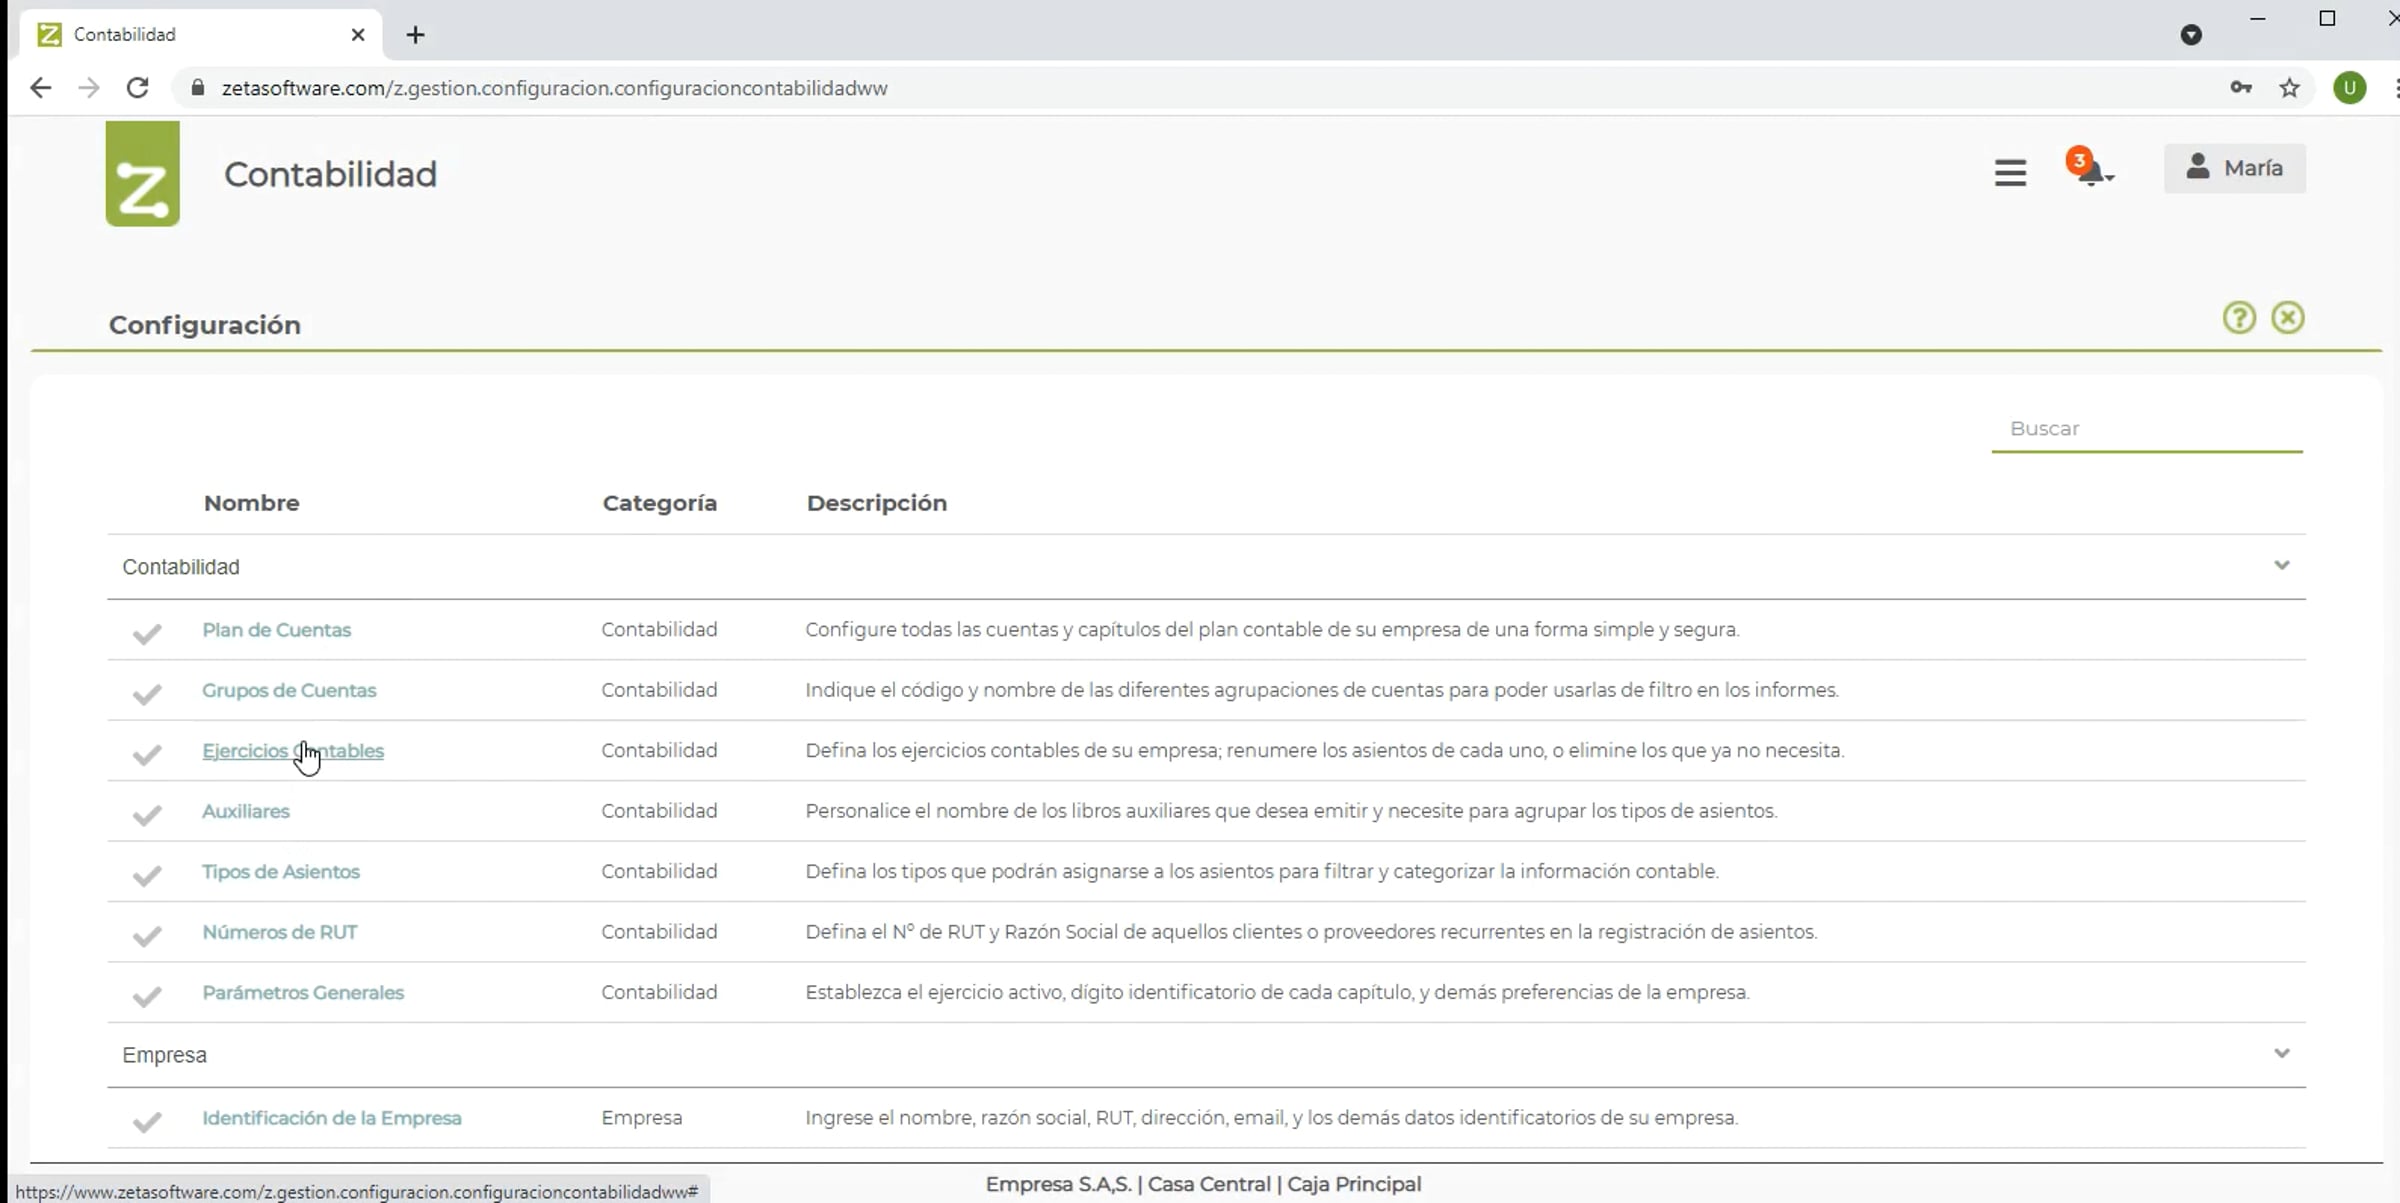2400x1203 pixels.
Task: Click the password key icon in address bar
Action: pos(2241,88)
